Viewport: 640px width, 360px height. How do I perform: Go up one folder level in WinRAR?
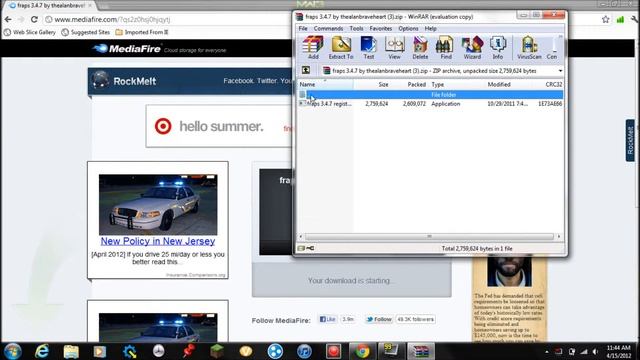[306, 70]
